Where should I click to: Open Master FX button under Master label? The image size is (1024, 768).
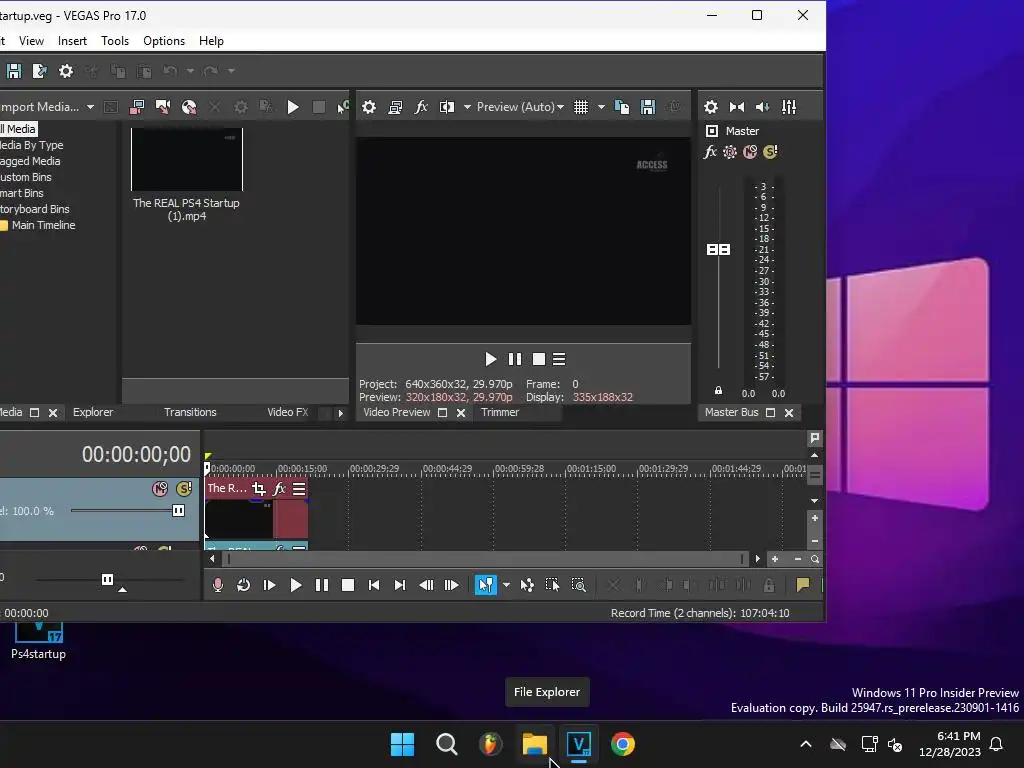click(x=711, y=152)
